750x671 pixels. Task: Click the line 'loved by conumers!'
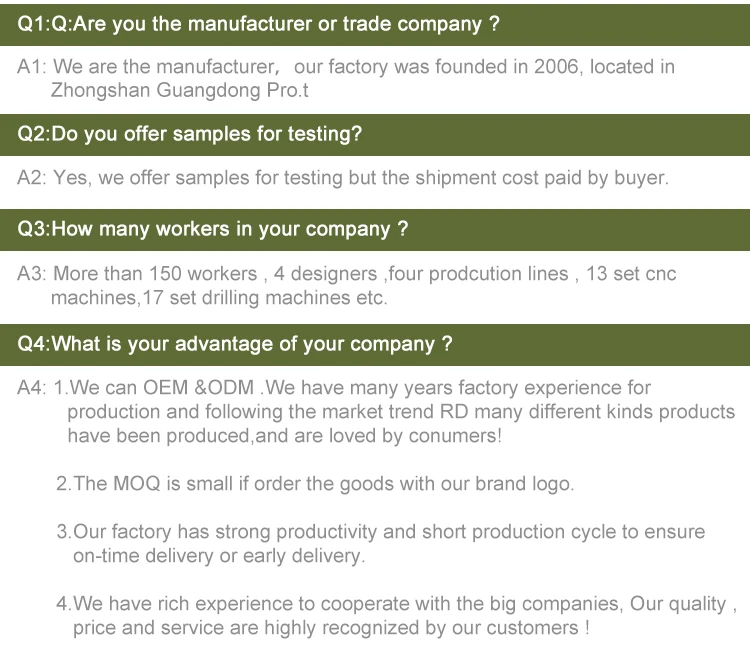(285, 436)
